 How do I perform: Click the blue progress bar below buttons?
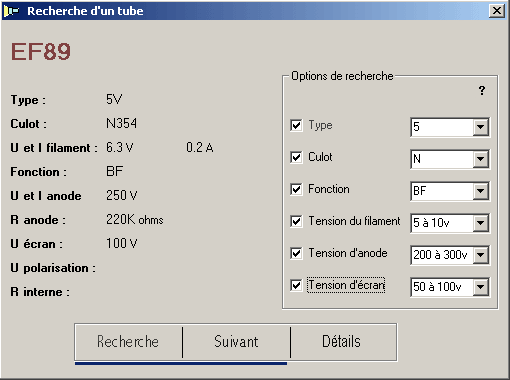(181, 363)
